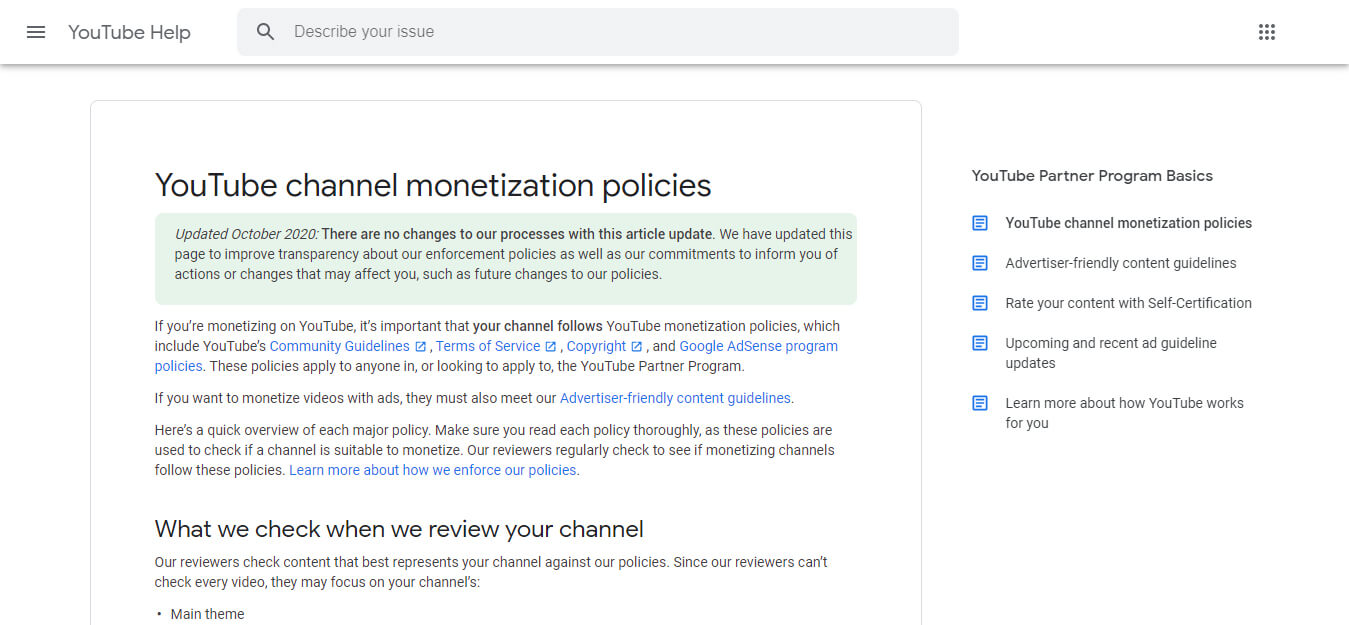1349x625 pixels.
Task: Click external-link icon after Community Guidelines
Action: (x=421, y=347)
